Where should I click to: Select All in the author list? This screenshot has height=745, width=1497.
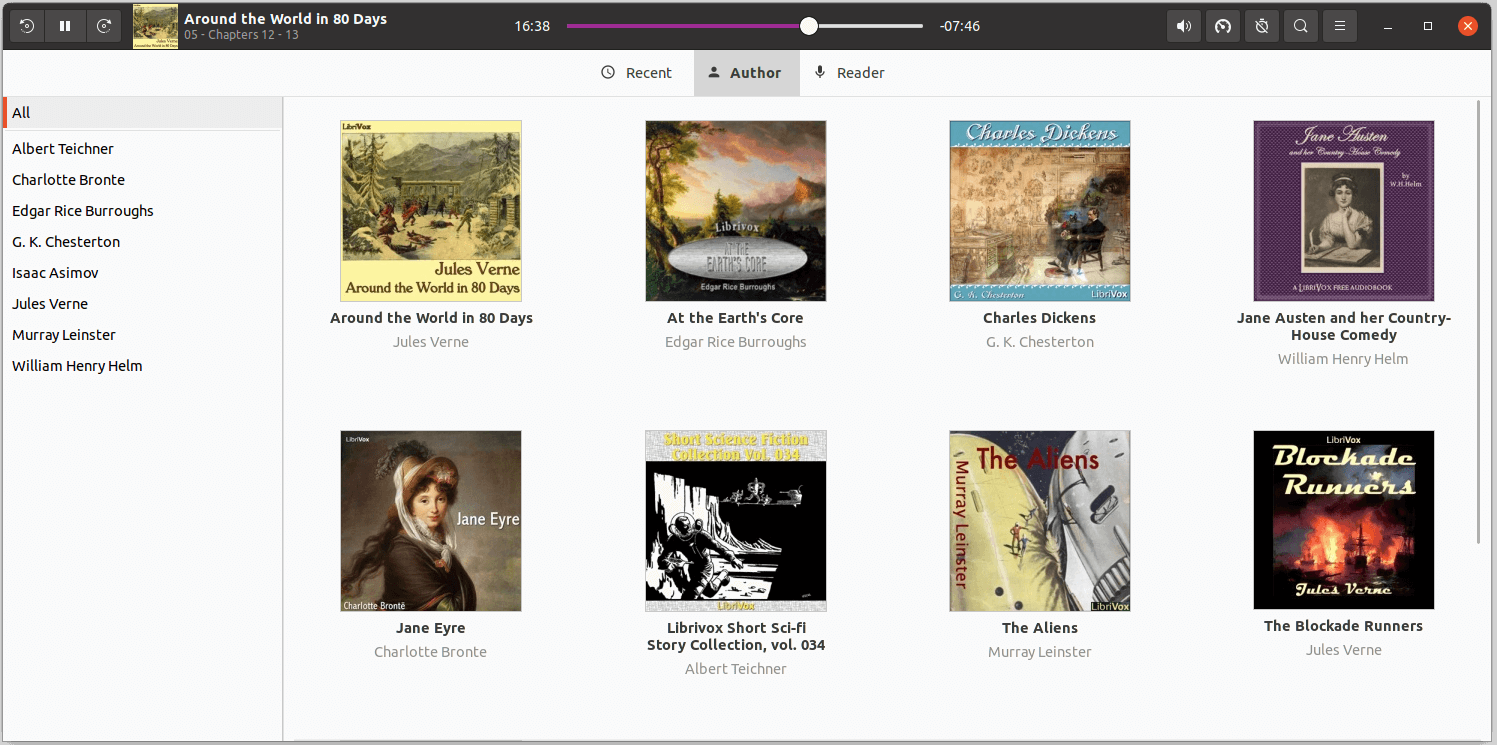143,113
